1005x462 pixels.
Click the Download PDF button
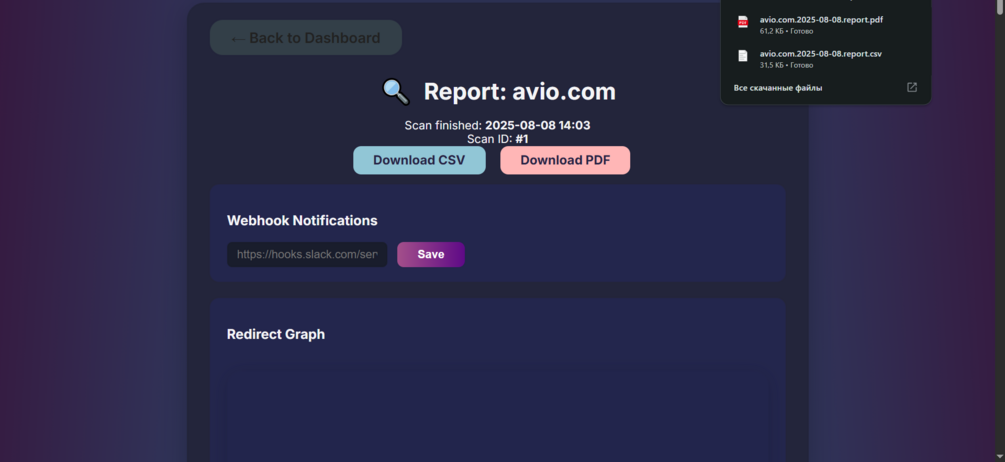[x=565, y=160]
